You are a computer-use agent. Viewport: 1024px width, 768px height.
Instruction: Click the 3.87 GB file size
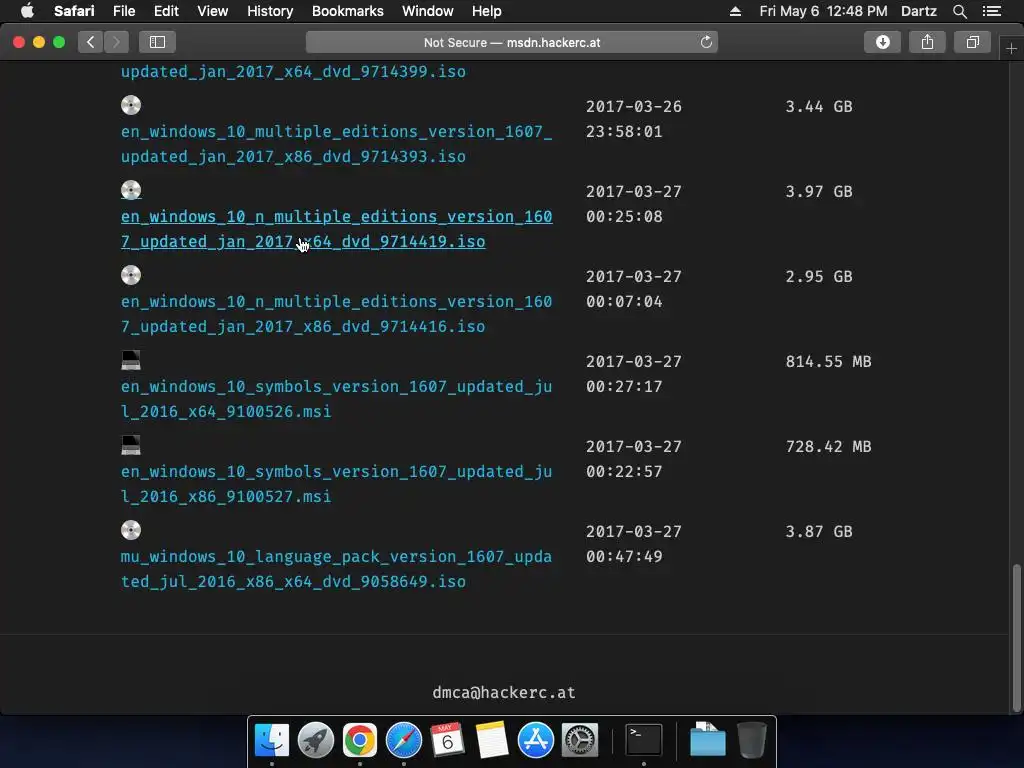pos(818,531)
